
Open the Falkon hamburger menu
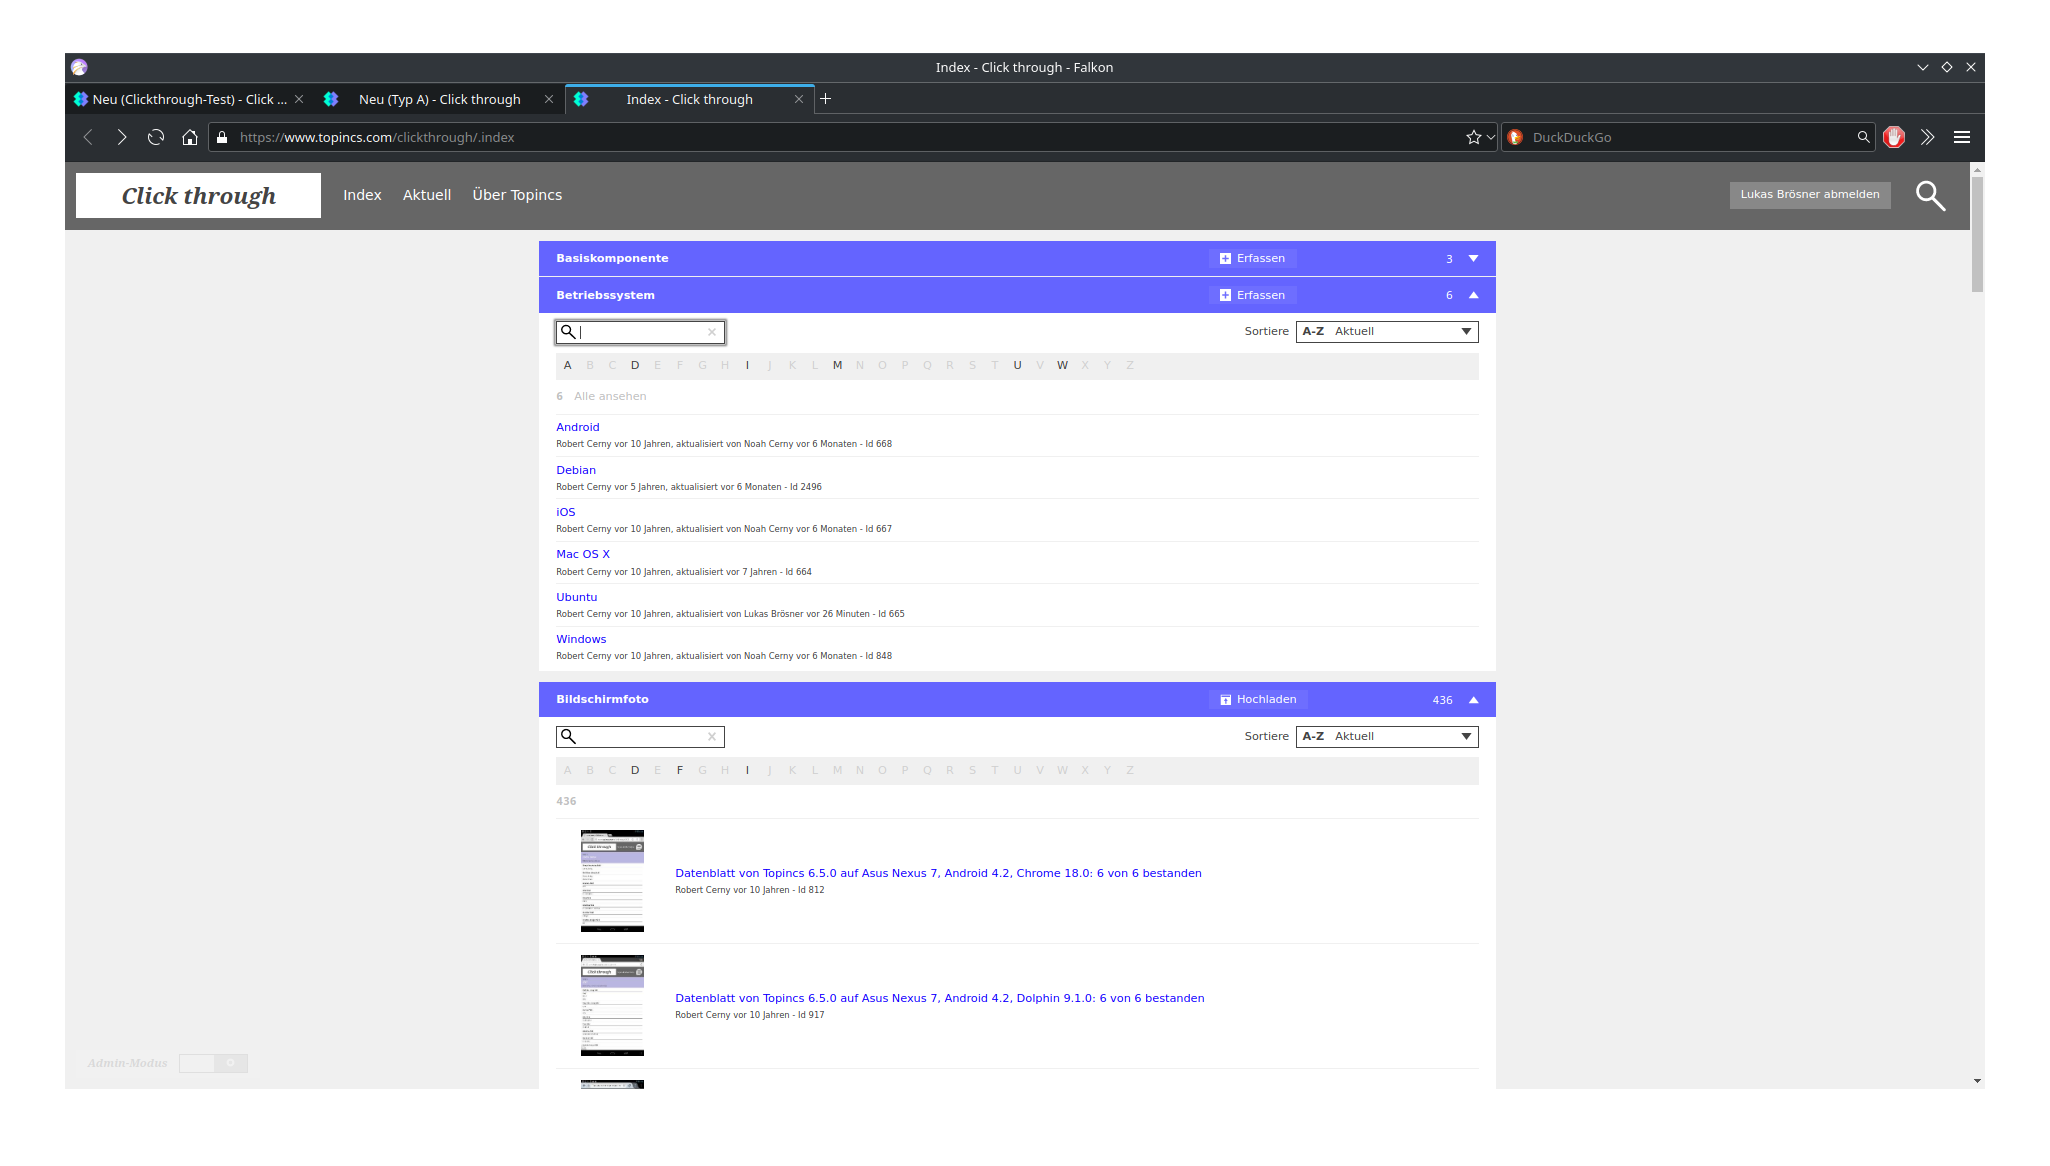pos(1961,137)
